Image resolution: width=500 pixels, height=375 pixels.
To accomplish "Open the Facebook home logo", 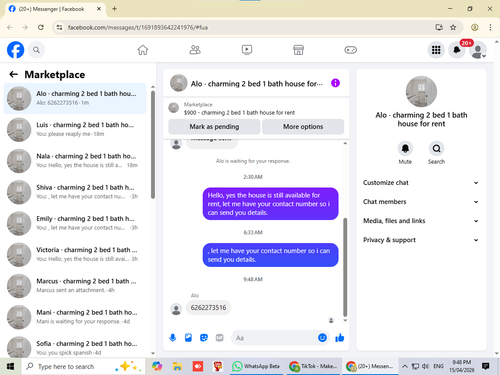I will (x=15, y=50).
